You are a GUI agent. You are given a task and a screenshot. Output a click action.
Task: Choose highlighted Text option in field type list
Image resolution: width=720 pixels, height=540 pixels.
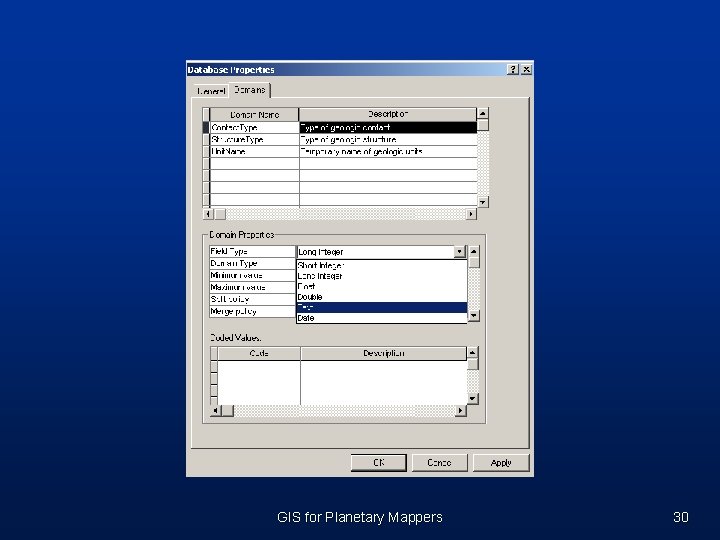coord(381,308)
